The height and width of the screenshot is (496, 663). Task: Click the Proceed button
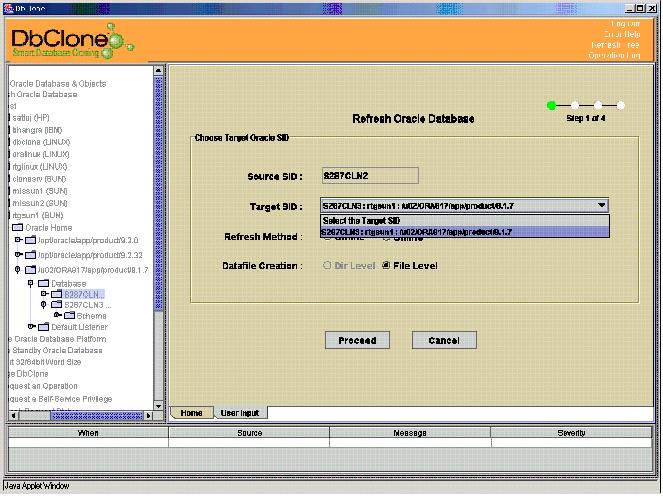tap(357, 340)
